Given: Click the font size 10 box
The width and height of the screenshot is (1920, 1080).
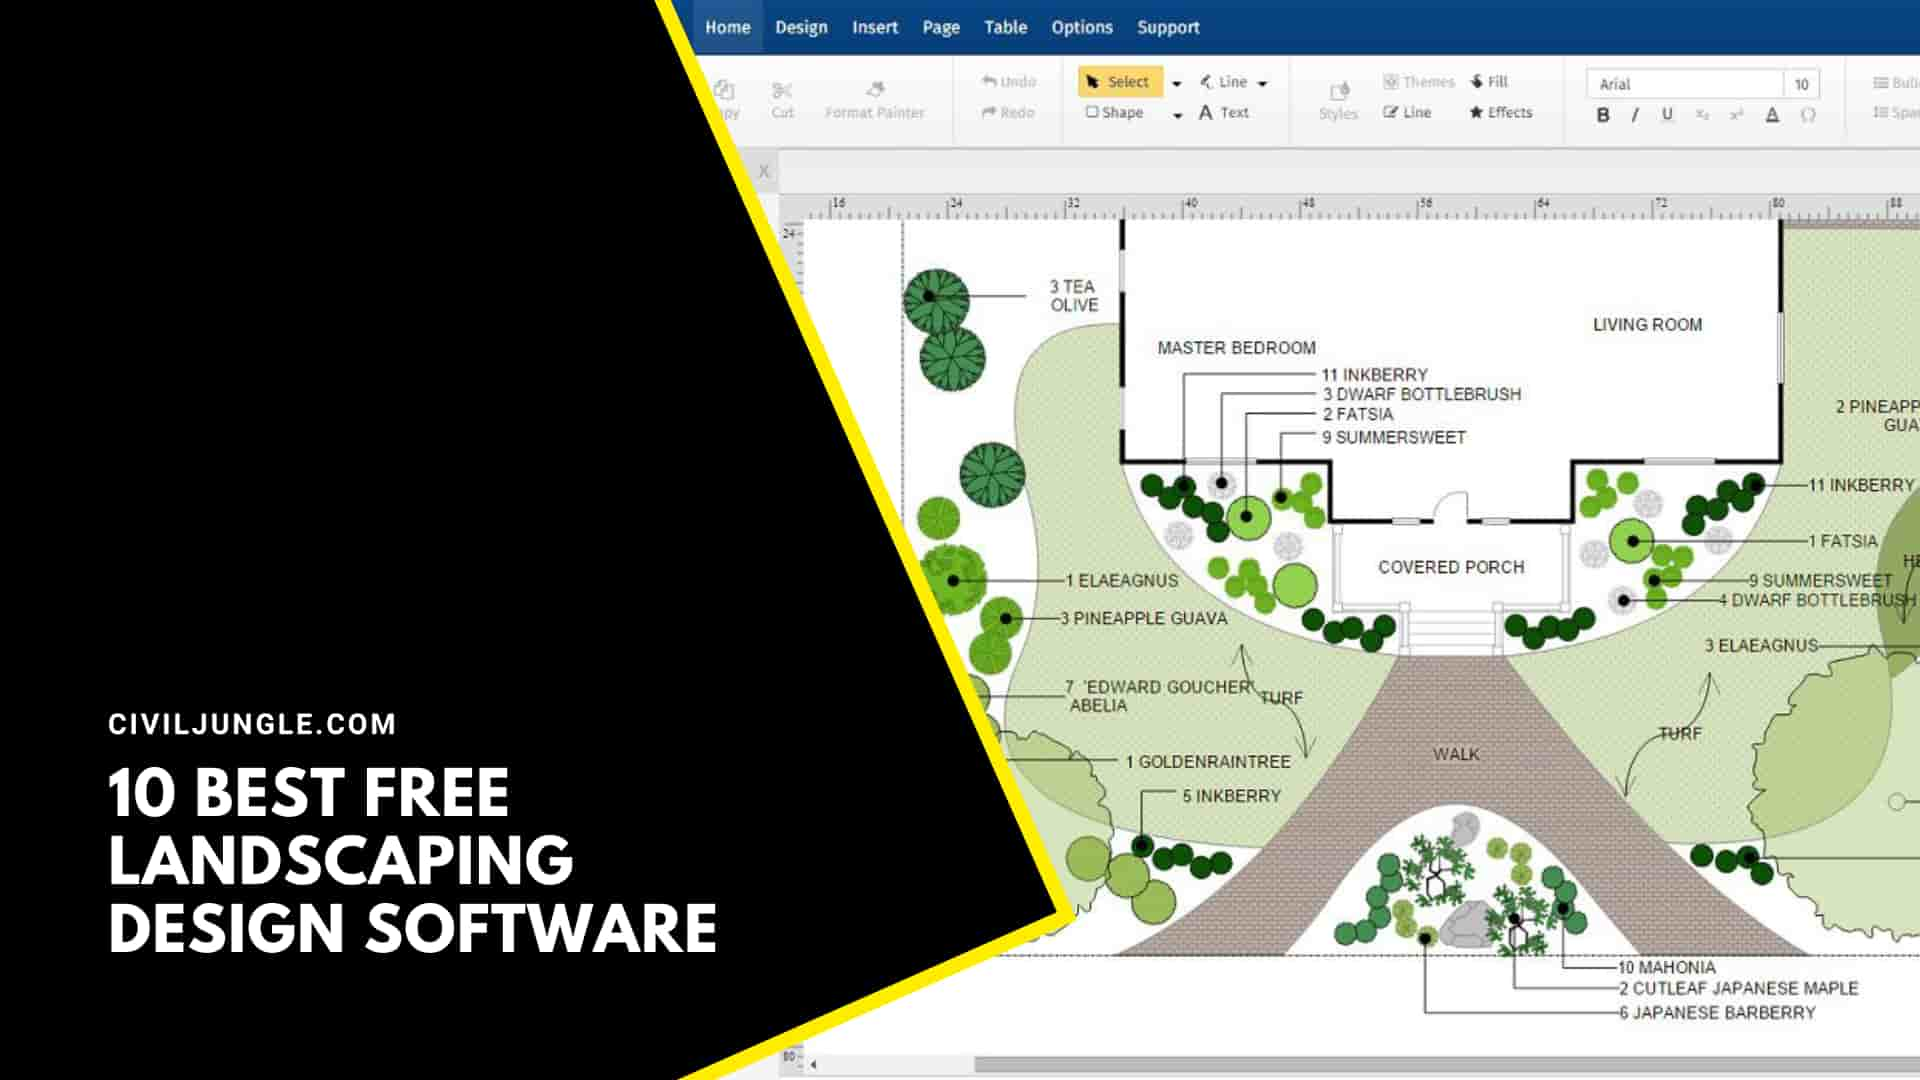Looking at the screenshot, I should 1801,84.
